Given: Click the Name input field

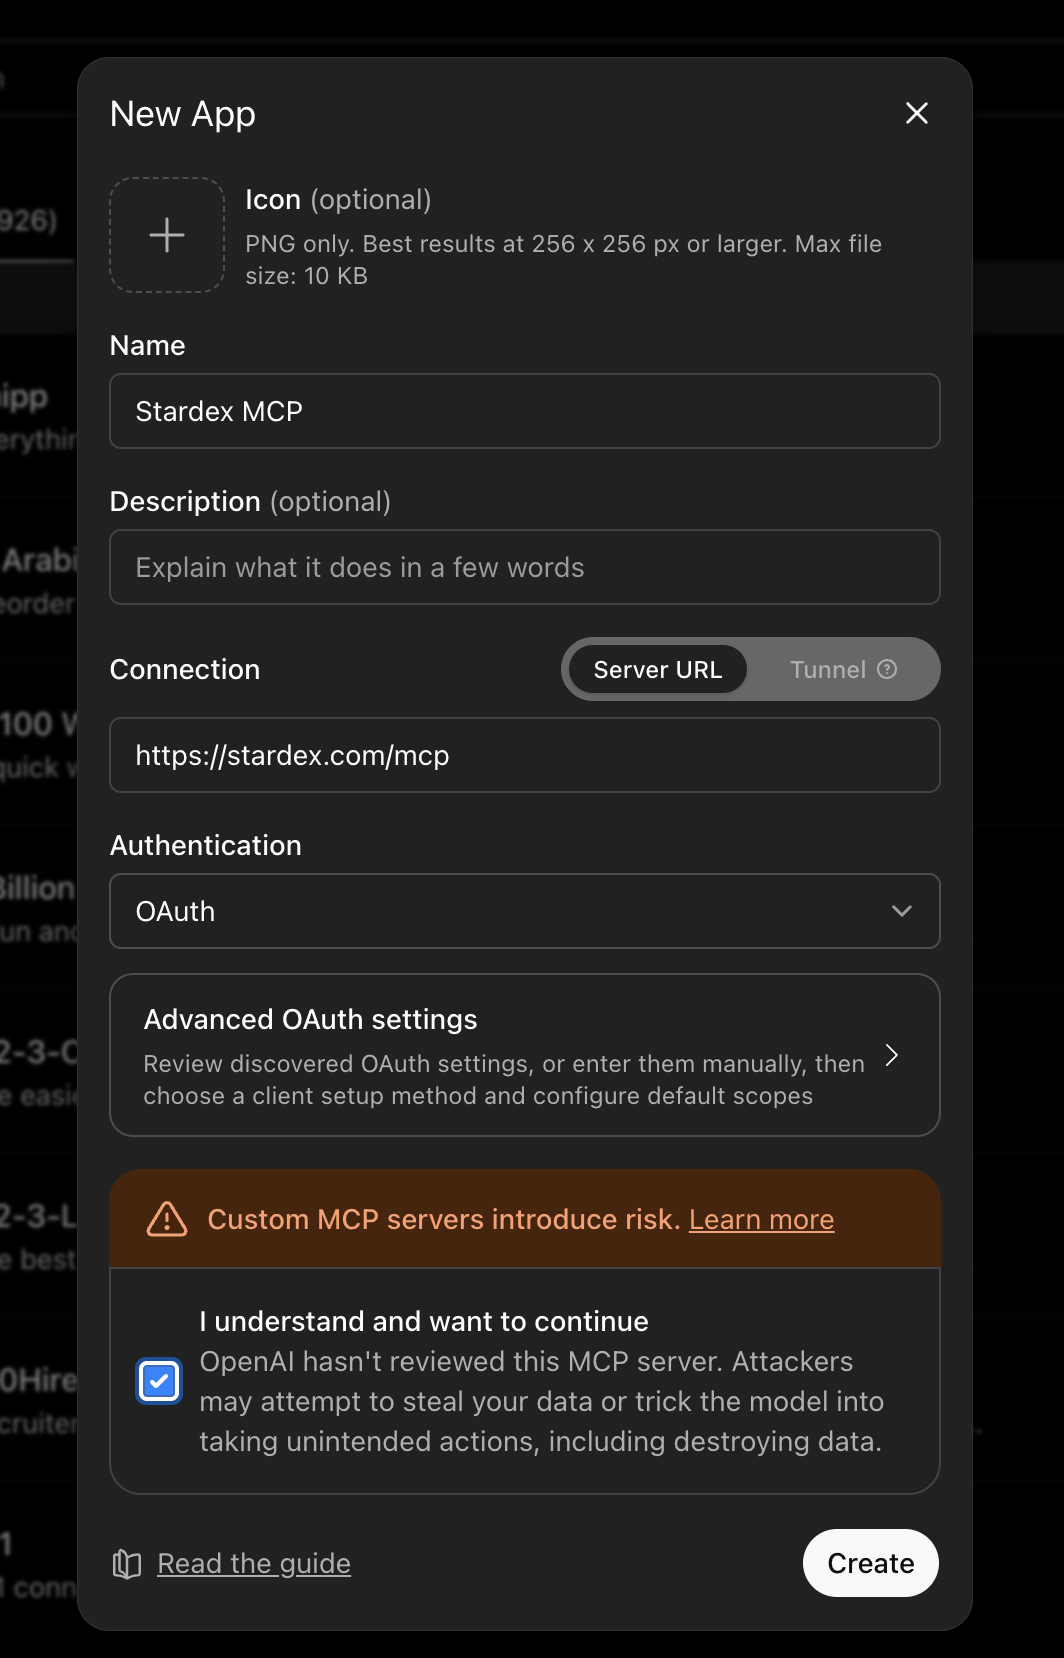Looking at the screenshot, I should (525, 411).
